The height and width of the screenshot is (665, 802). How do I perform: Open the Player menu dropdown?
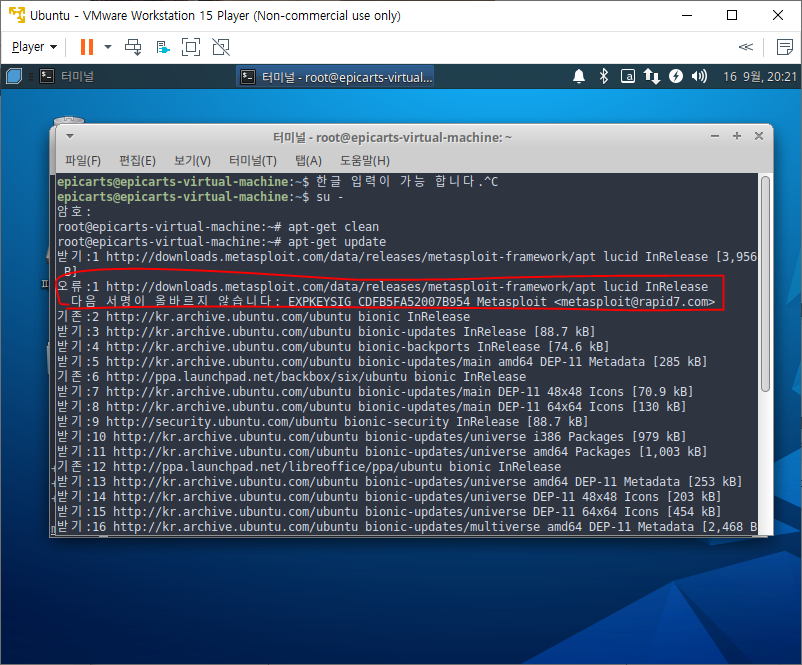[34, 47]
